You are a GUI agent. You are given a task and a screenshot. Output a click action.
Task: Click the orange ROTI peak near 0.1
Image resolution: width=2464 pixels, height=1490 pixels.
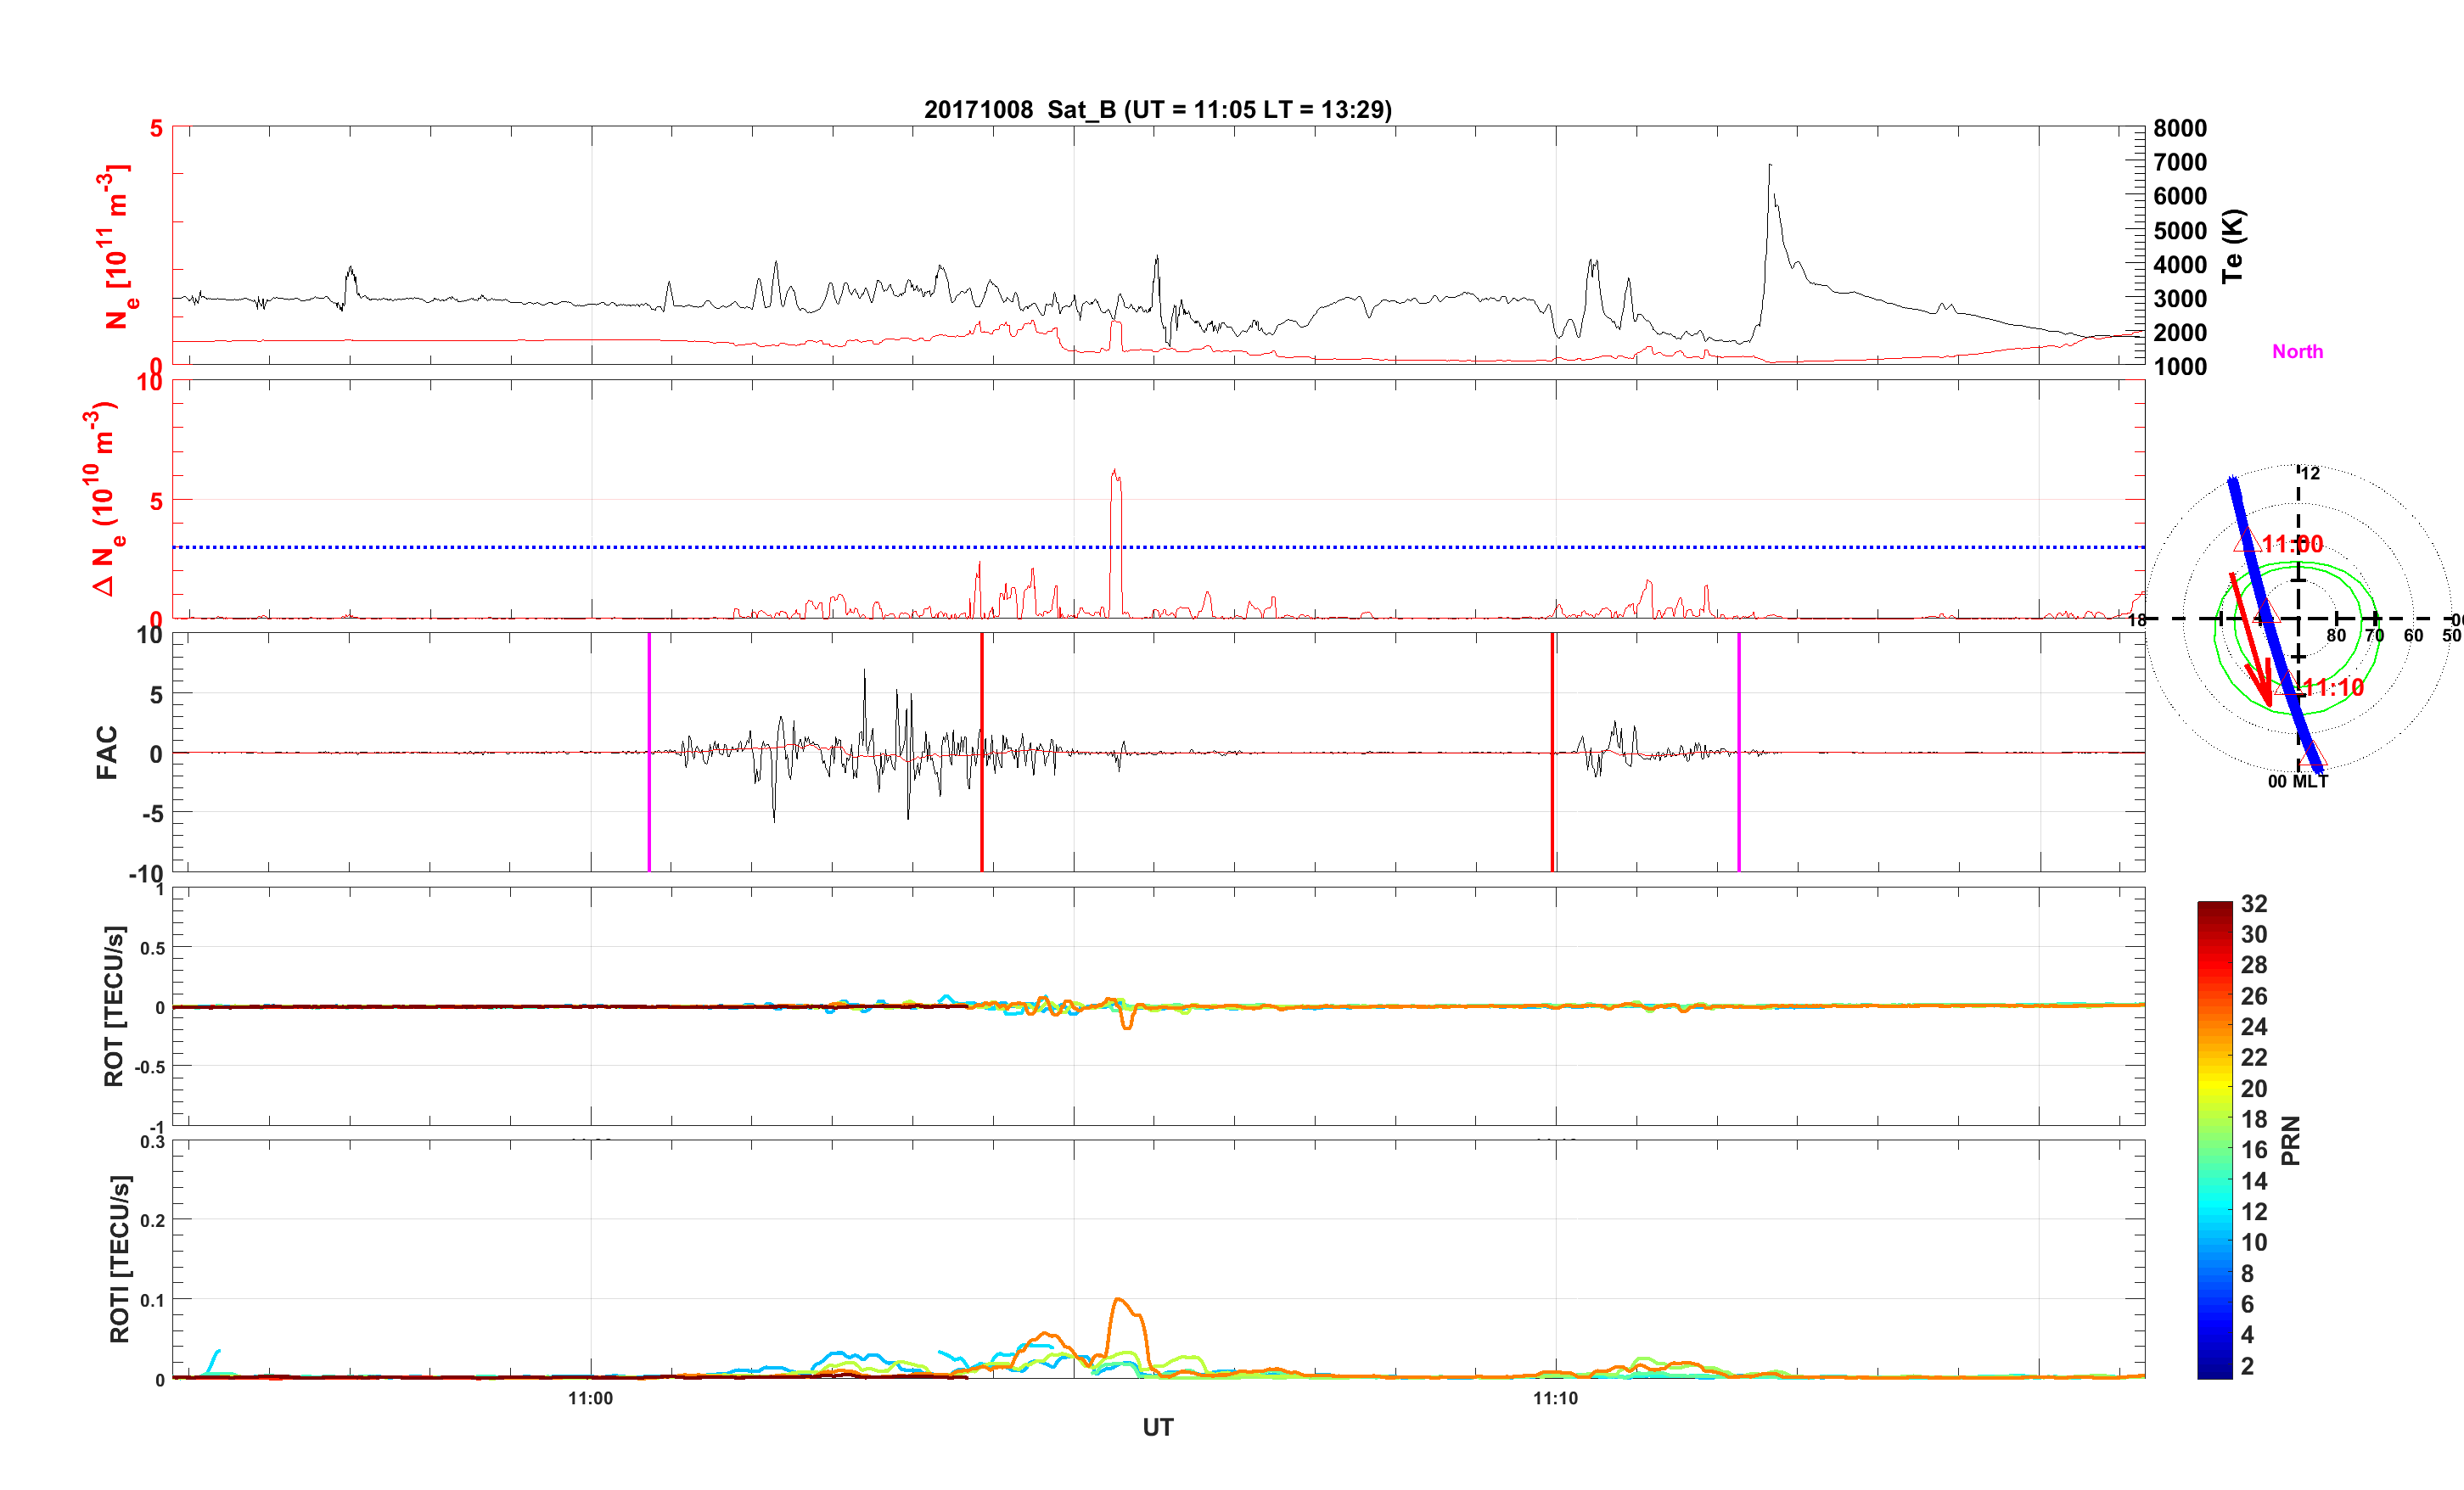pyautogui.click(x=1119, y=1300)
